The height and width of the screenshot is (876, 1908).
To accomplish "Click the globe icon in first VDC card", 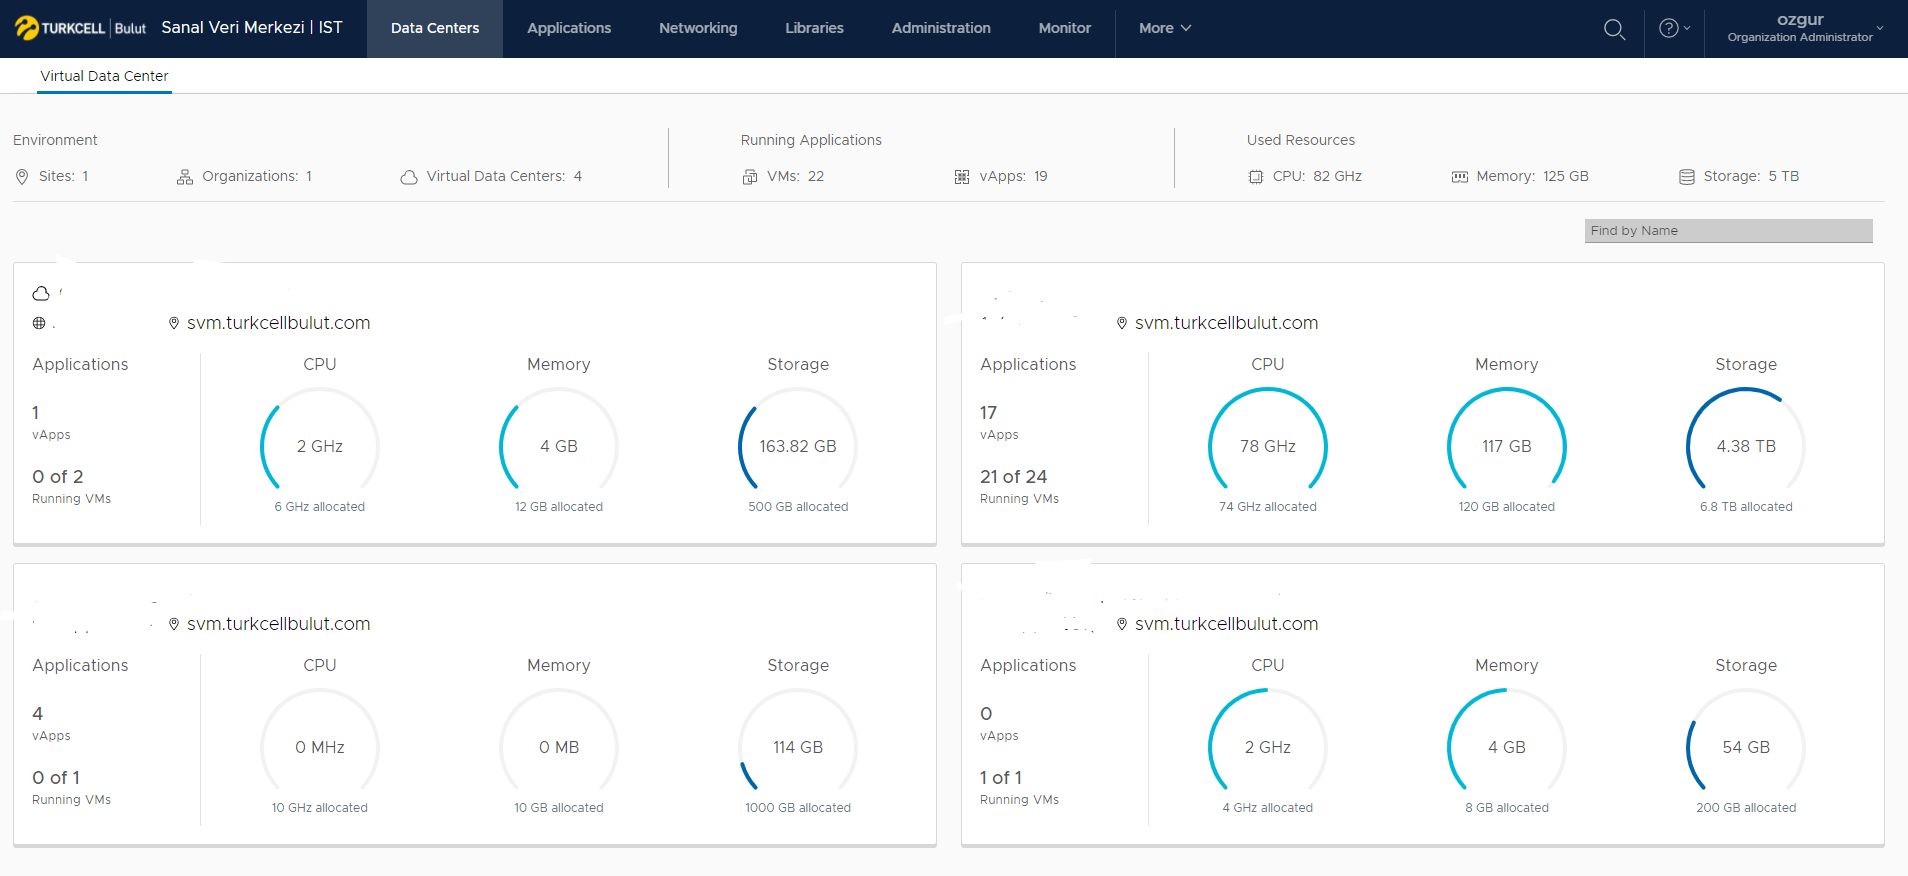I will pyautogui.click(x=39, y=323).
